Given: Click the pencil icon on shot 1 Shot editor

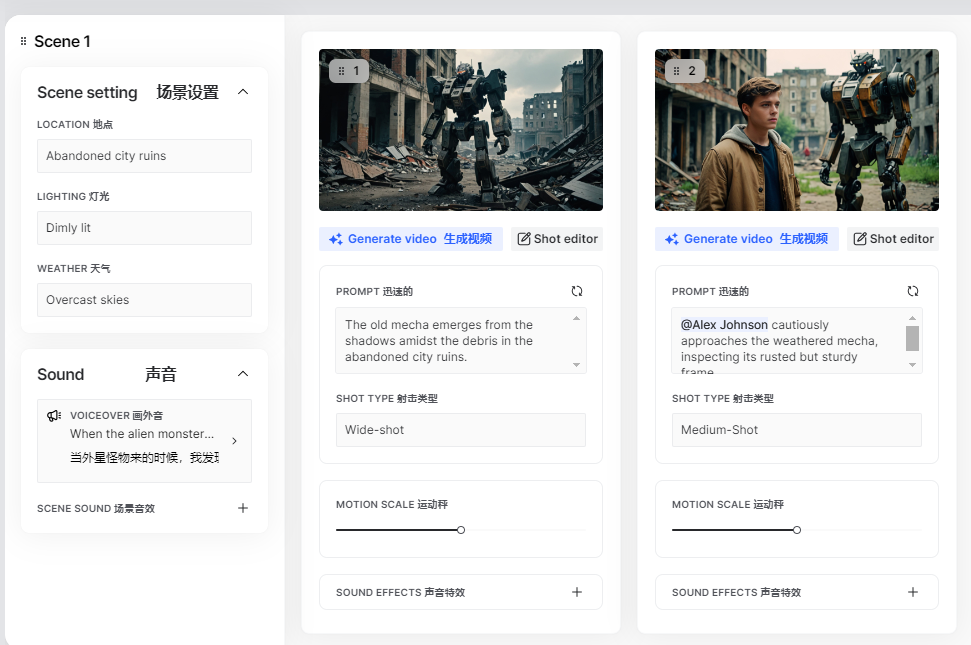Looking at the screenshot, I should (x=524, y=239).
